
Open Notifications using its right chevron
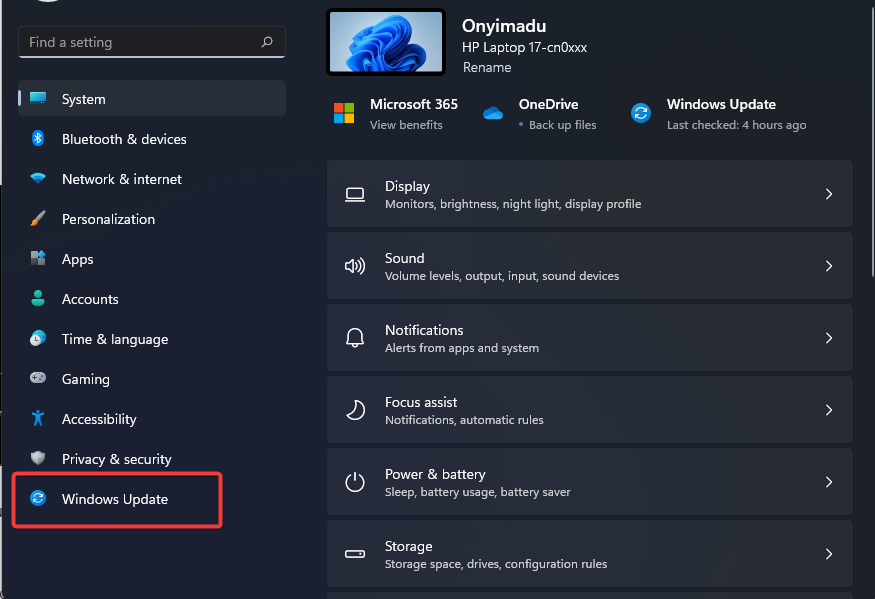829,338
